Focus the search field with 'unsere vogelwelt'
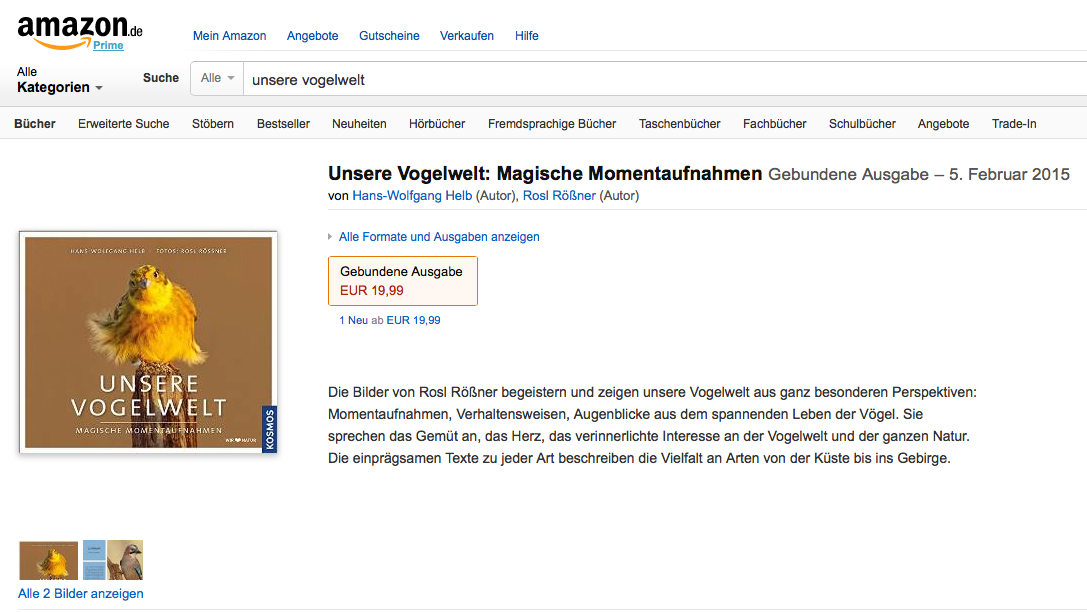Viewport: 1087px width, 612px height. click(666, 79)
